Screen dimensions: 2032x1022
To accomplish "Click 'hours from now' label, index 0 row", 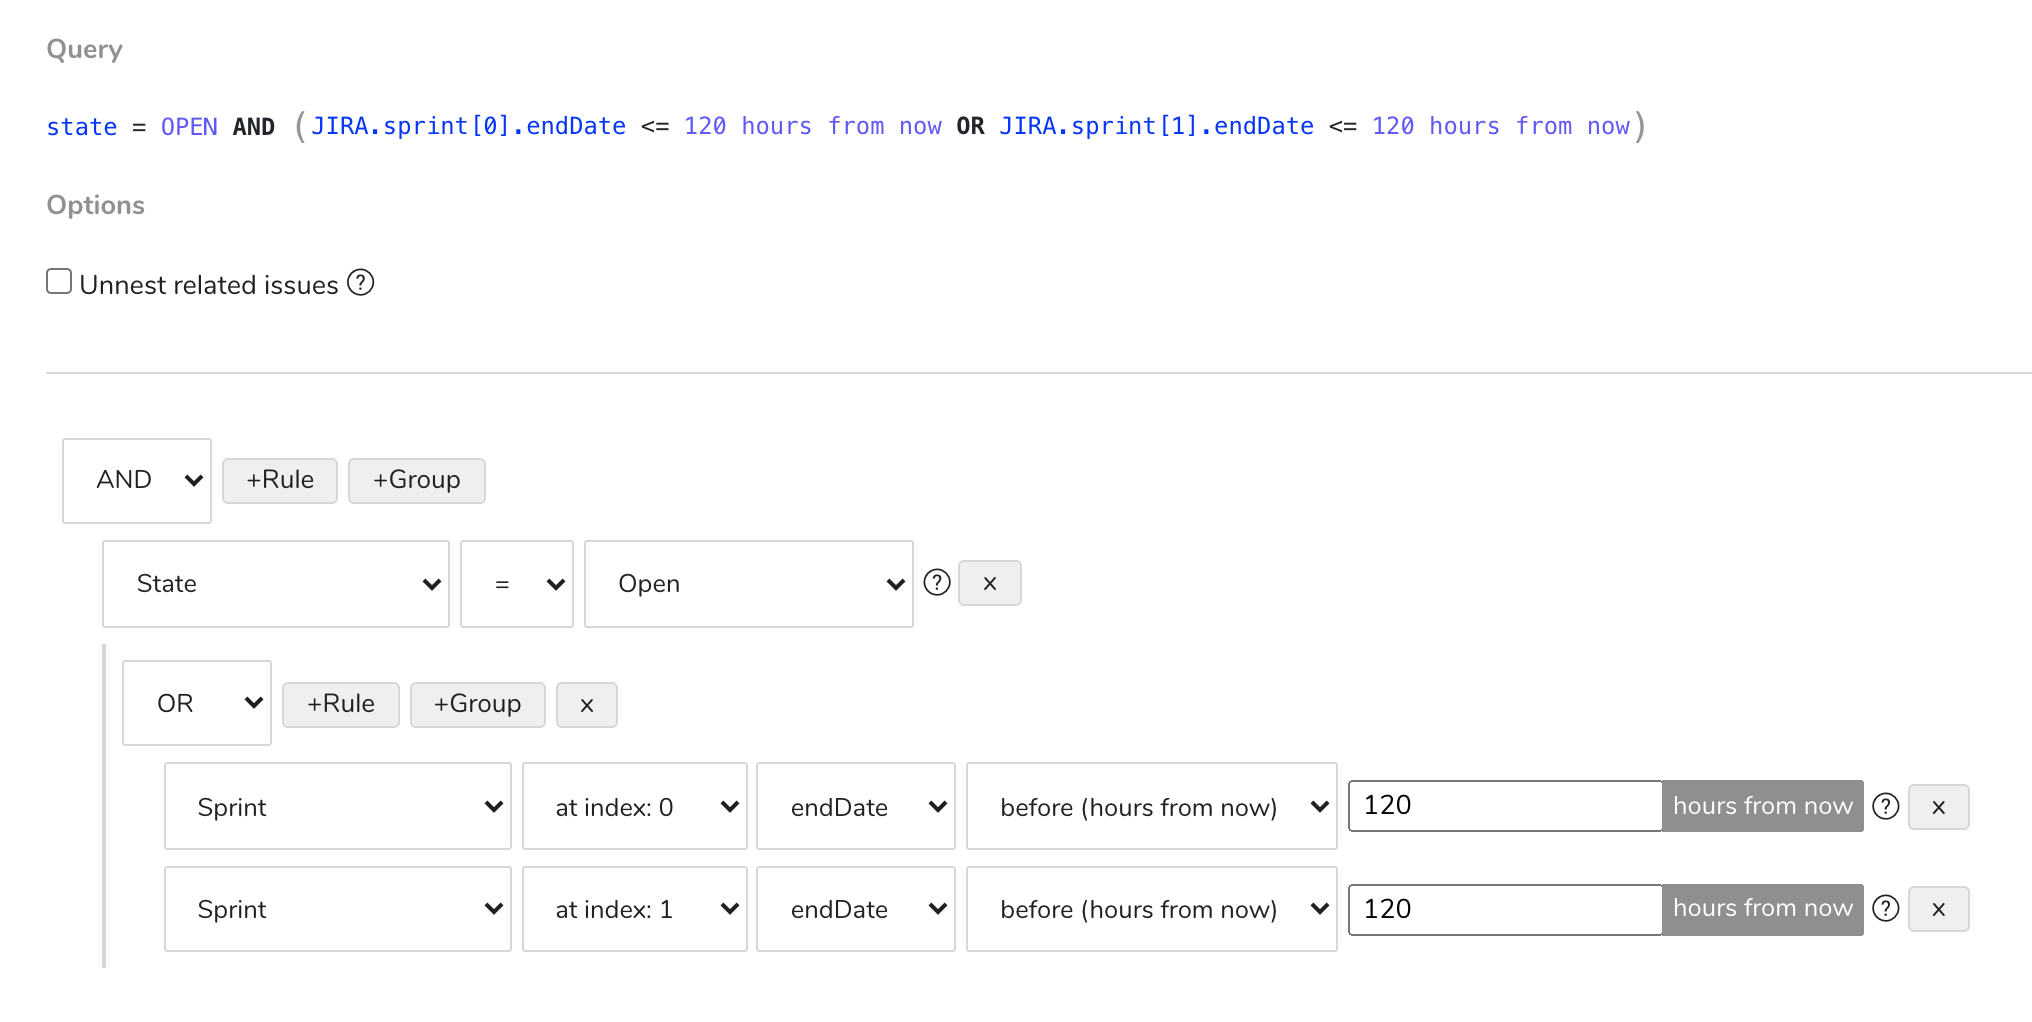I will pos(1763,806).
